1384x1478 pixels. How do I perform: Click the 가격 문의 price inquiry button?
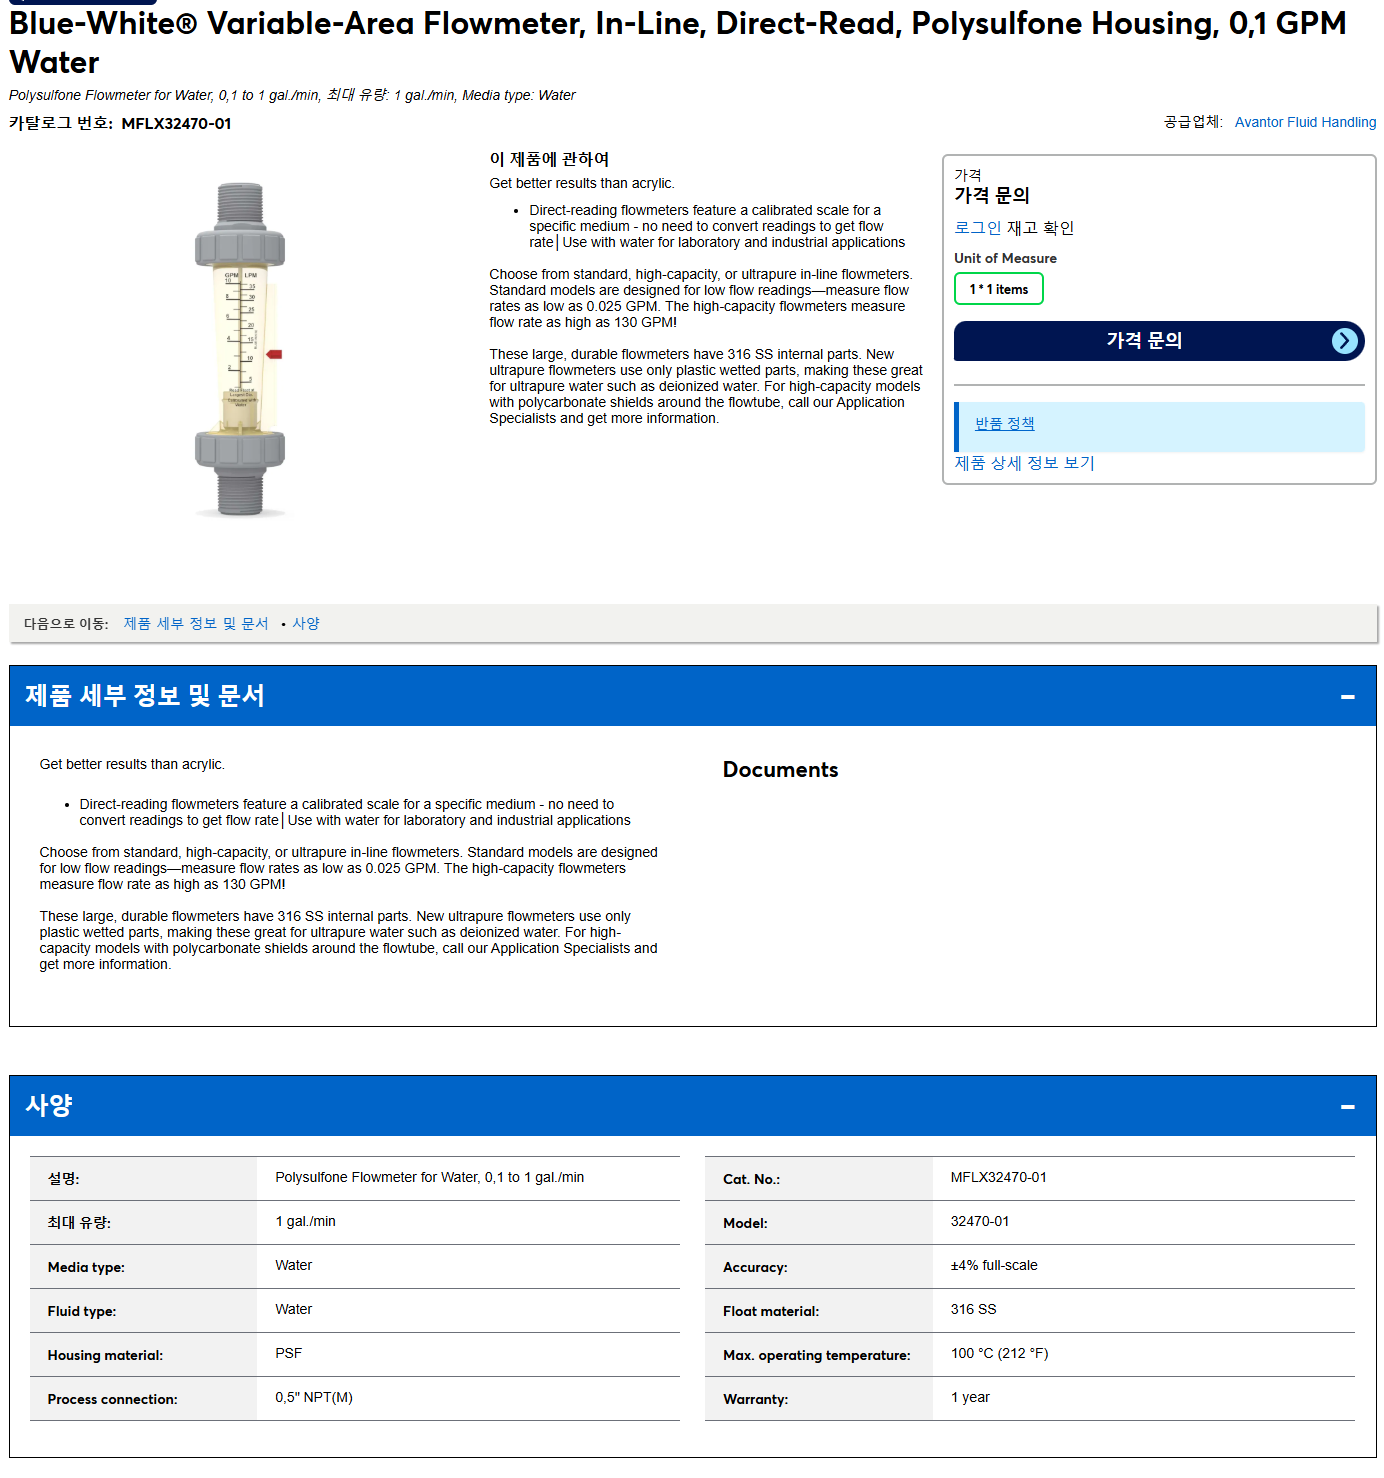coord(1158,341)
